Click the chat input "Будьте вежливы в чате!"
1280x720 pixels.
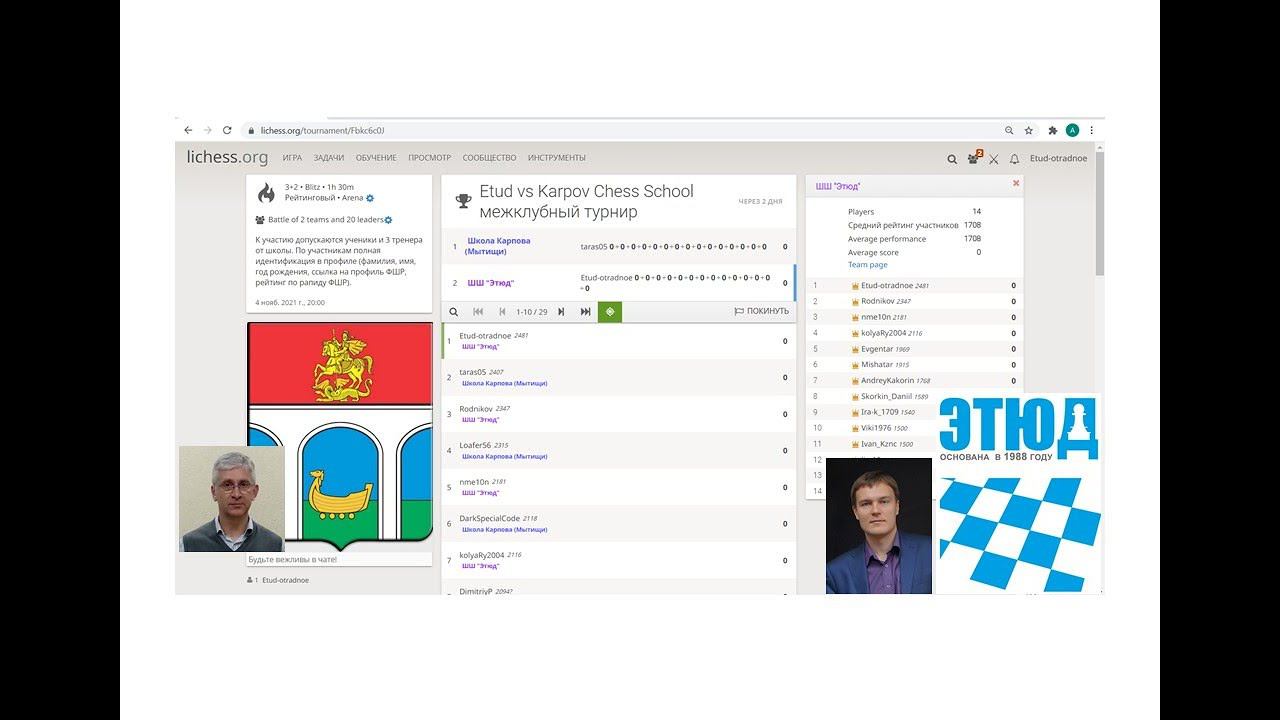(x=340, y=559)
